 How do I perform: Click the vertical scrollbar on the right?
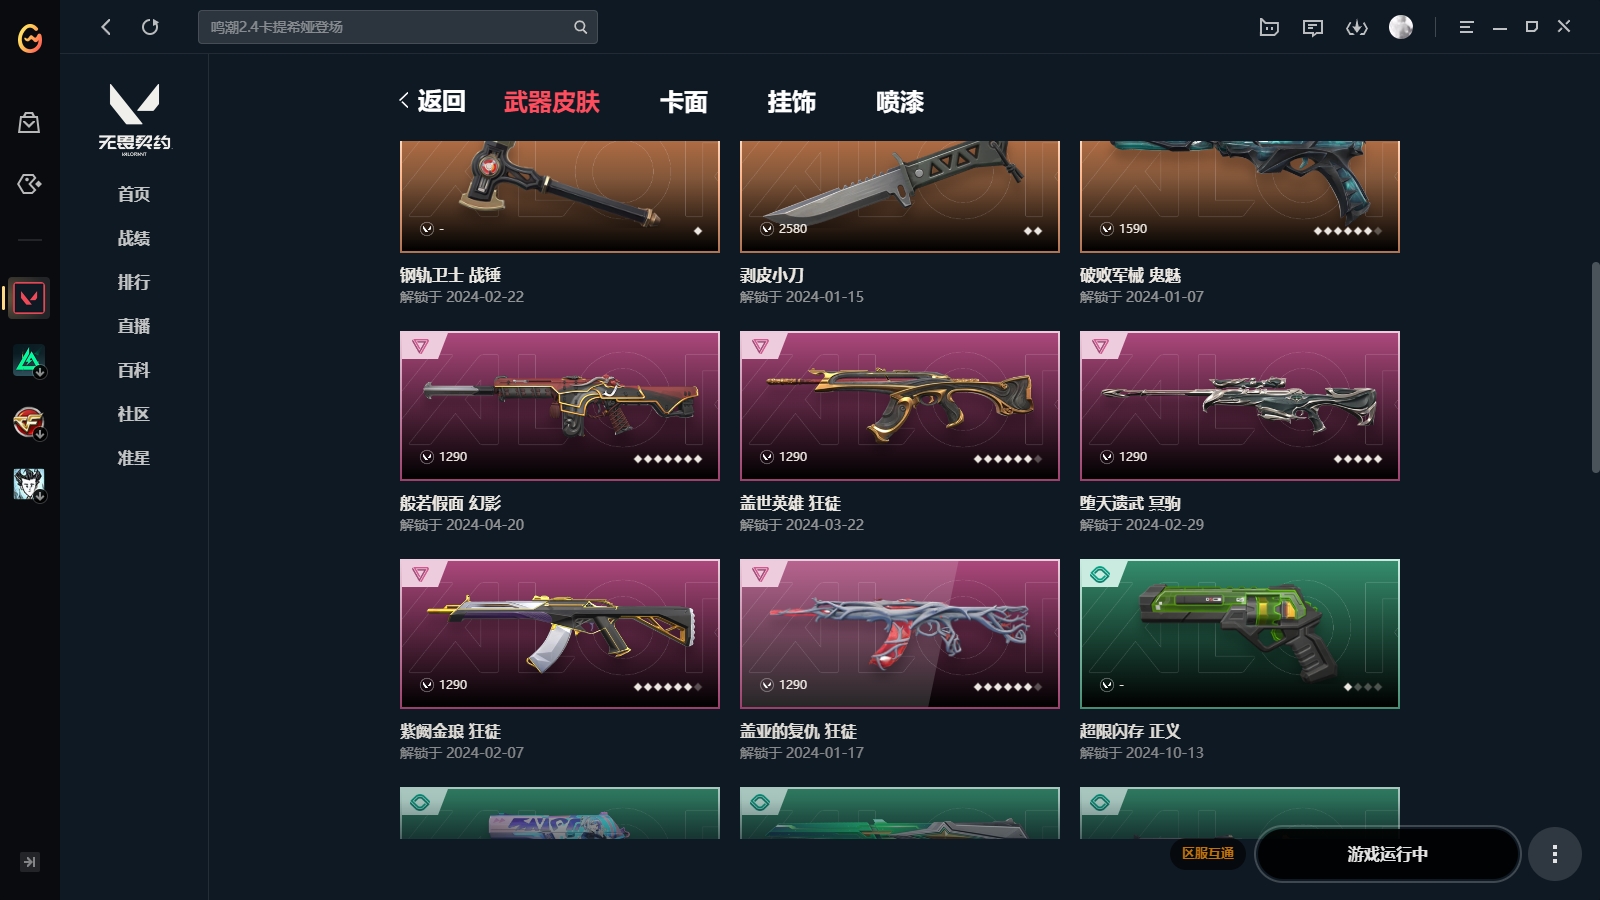(x=1595, y=367)
